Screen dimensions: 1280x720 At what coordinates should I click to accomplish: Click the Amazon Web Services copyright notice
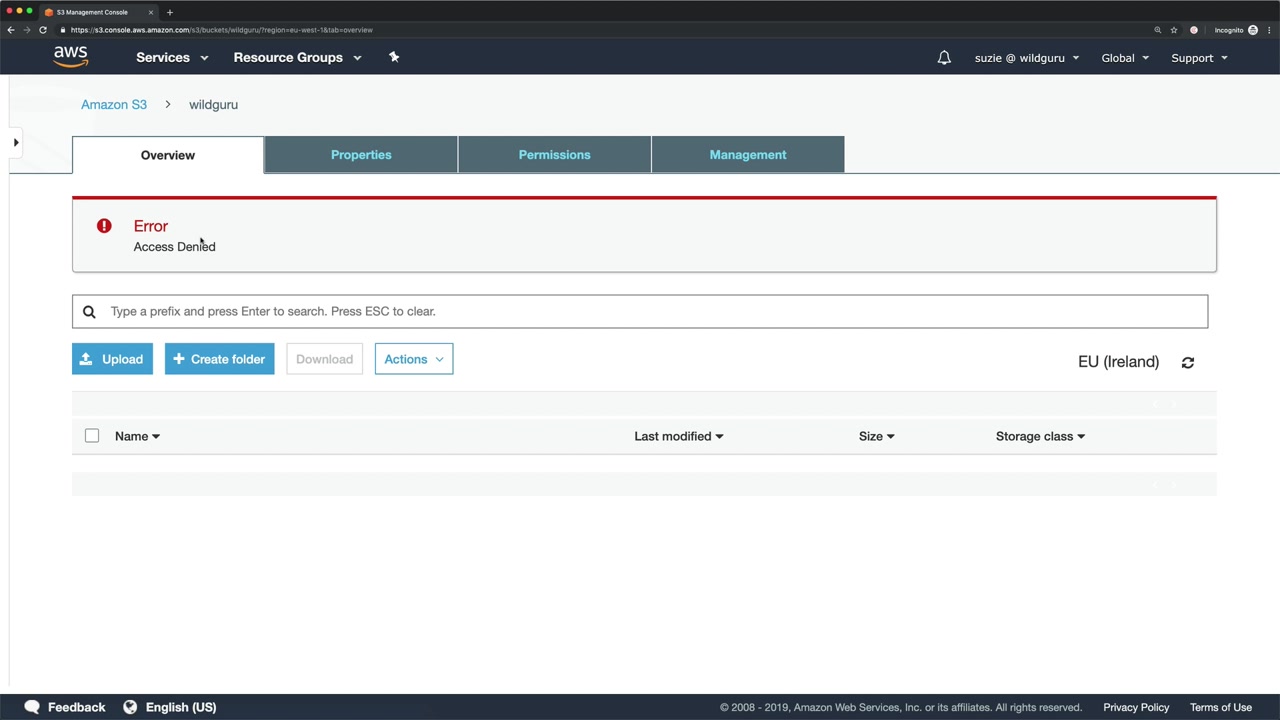pos(901,707)
